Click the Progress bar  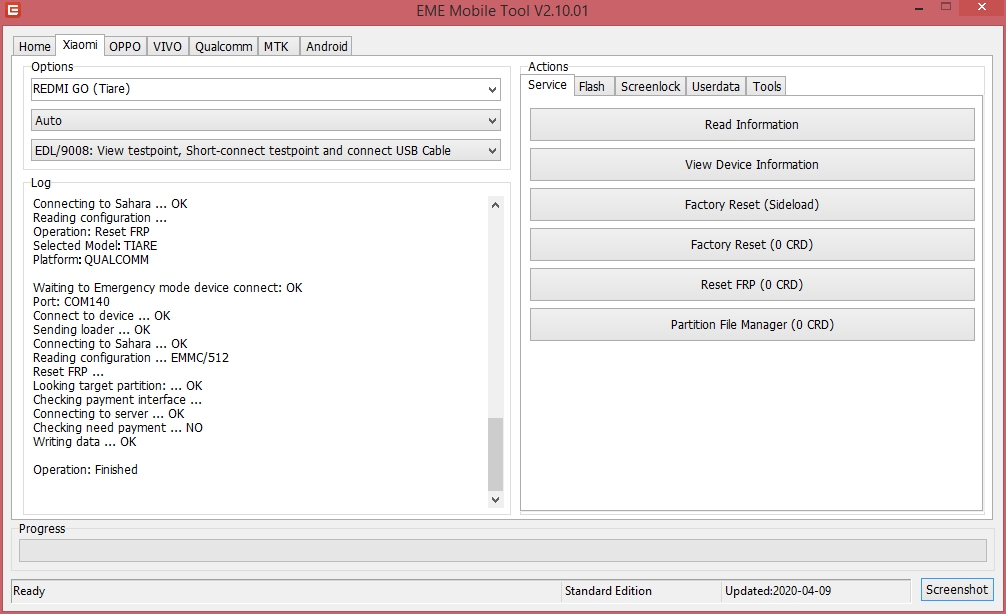[x=502, y=550]
